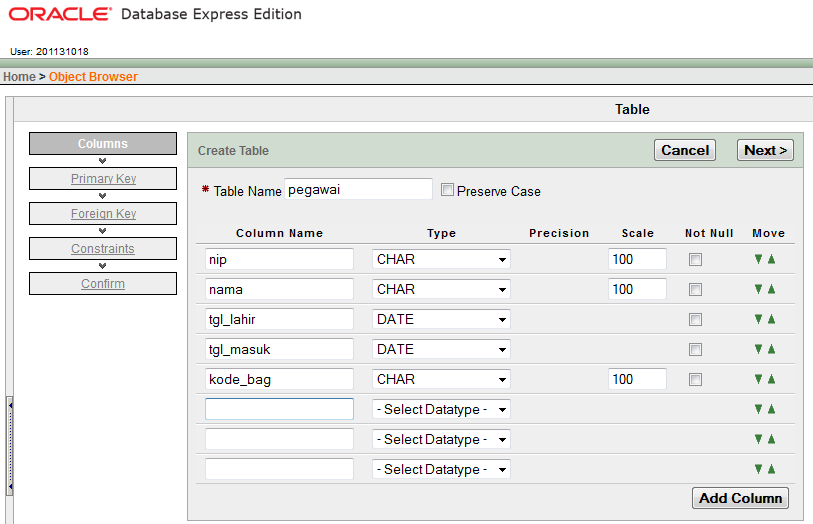The image size is (813, 524).
Task: Move the nama column up
Action: [x=771, y=289]
